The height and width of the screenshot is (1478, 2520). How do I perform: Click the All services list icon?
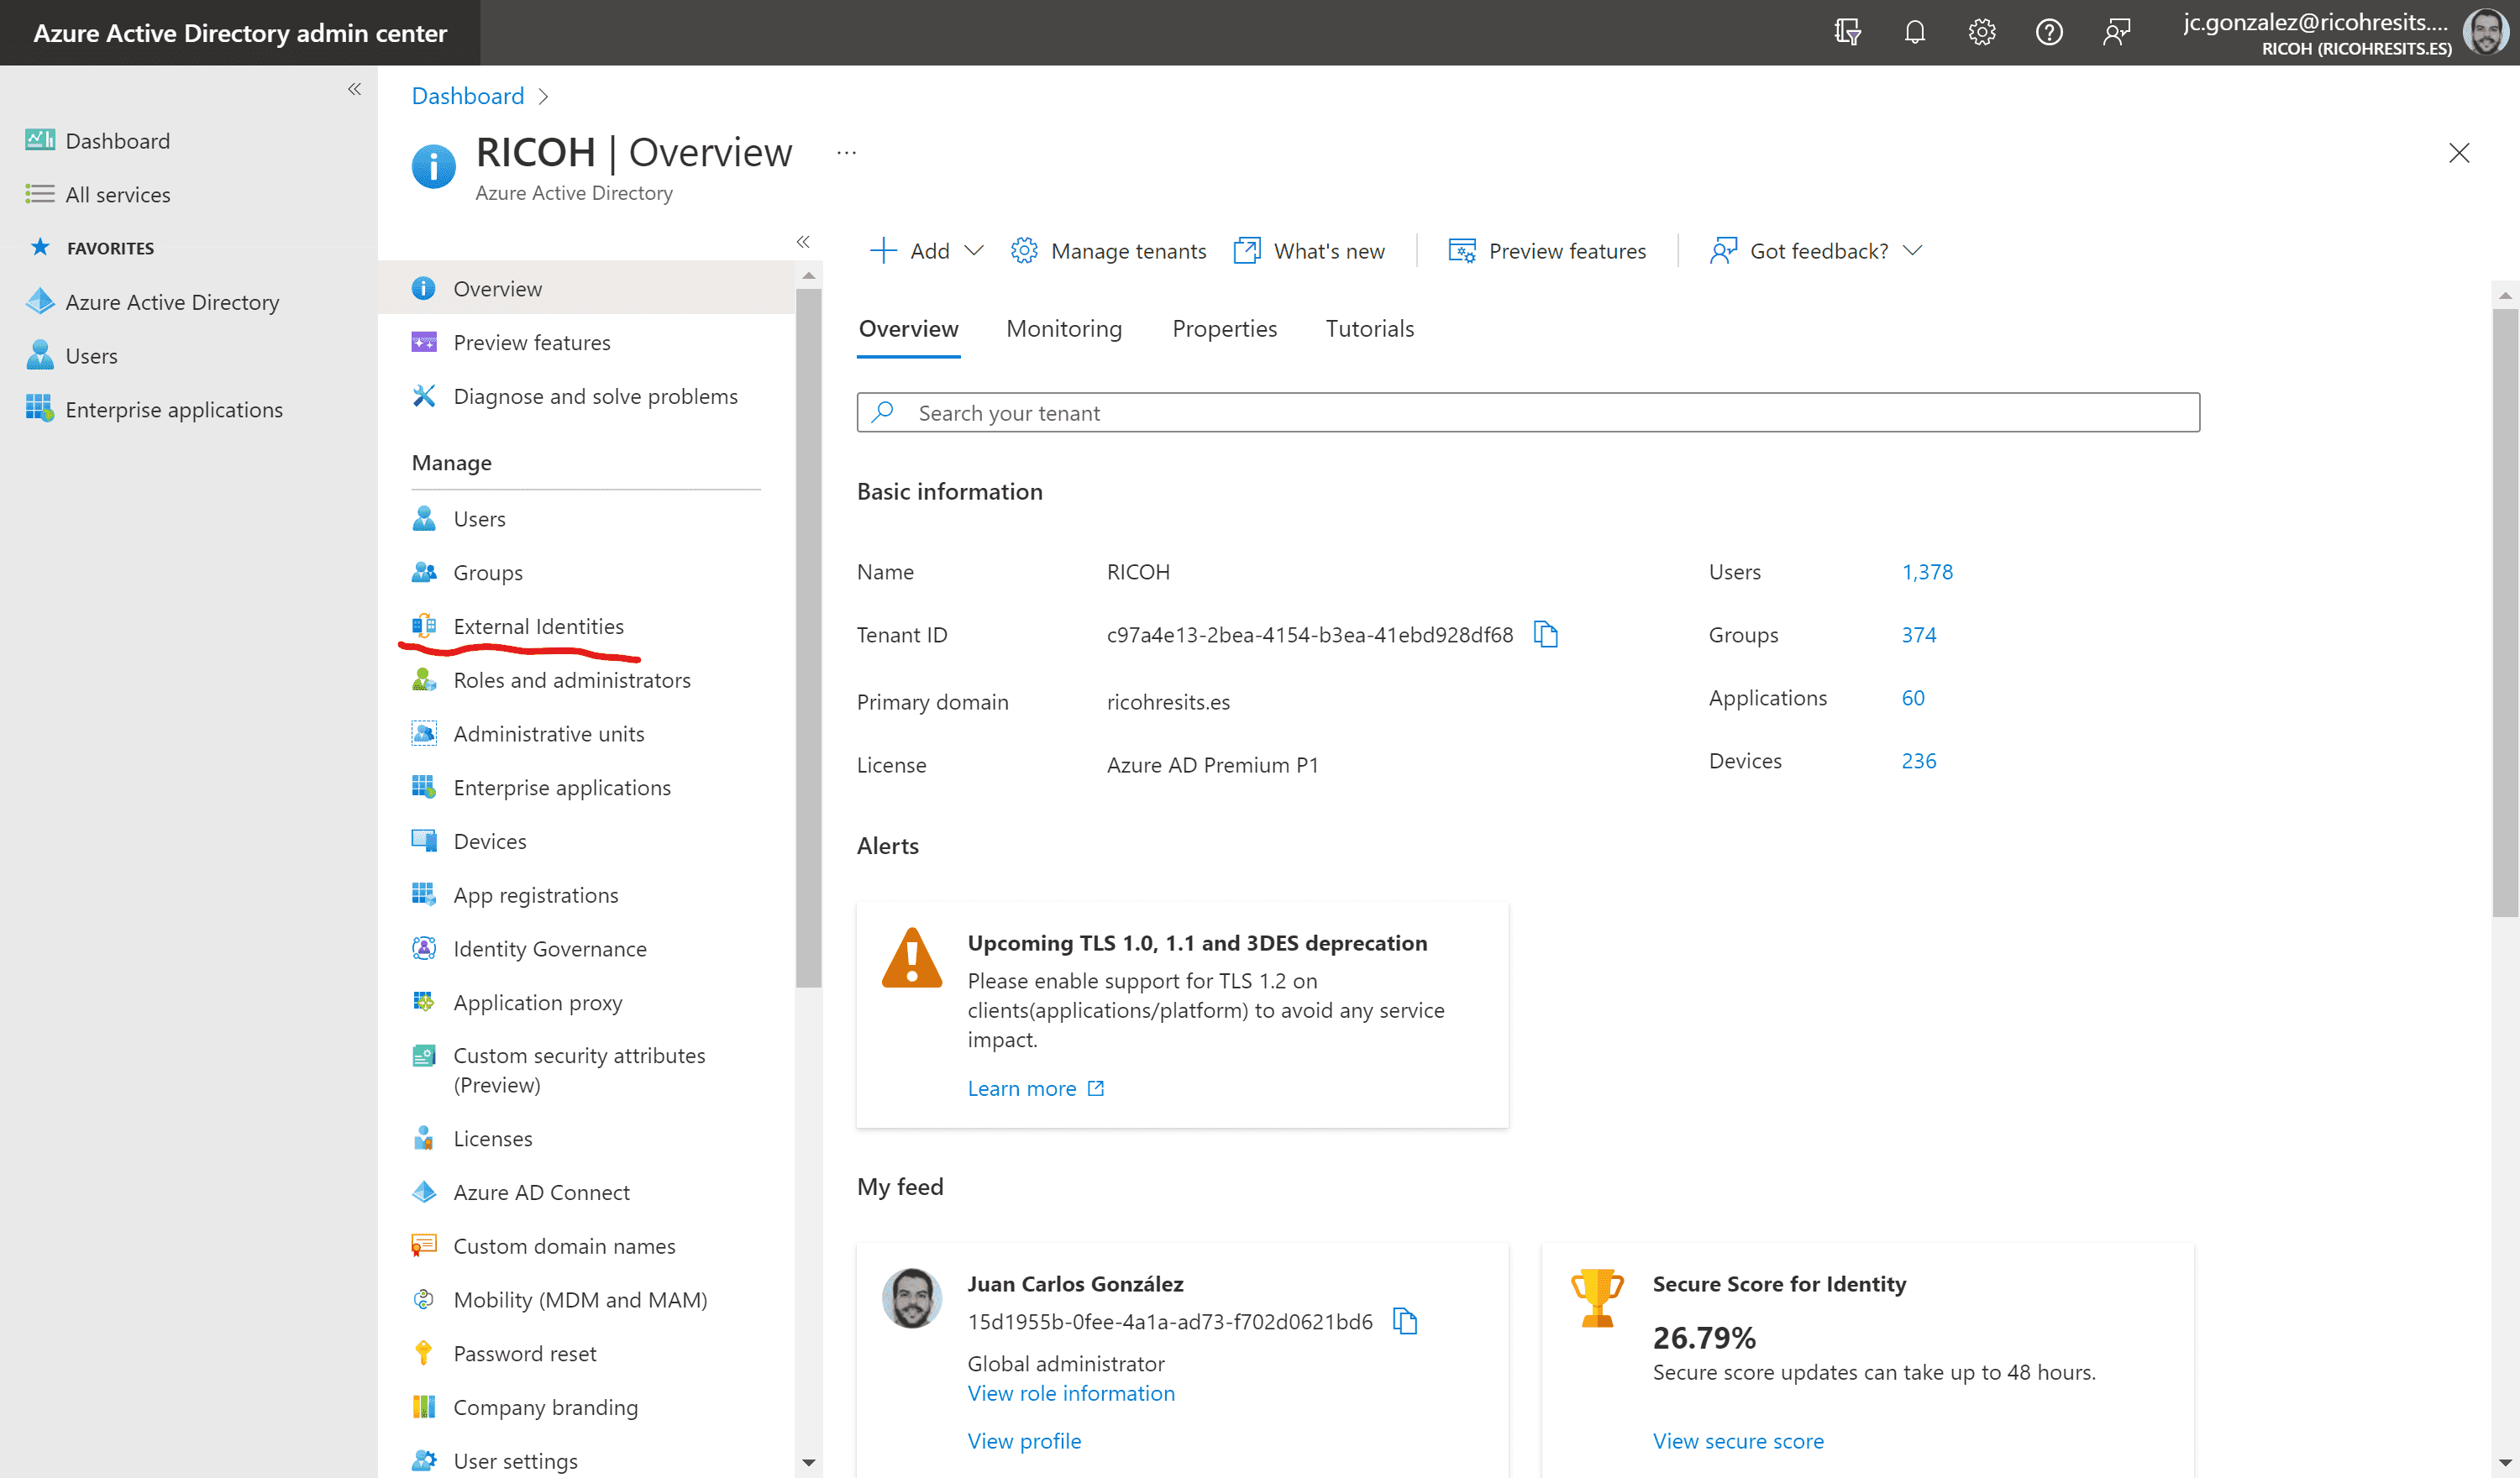[40, 194]
